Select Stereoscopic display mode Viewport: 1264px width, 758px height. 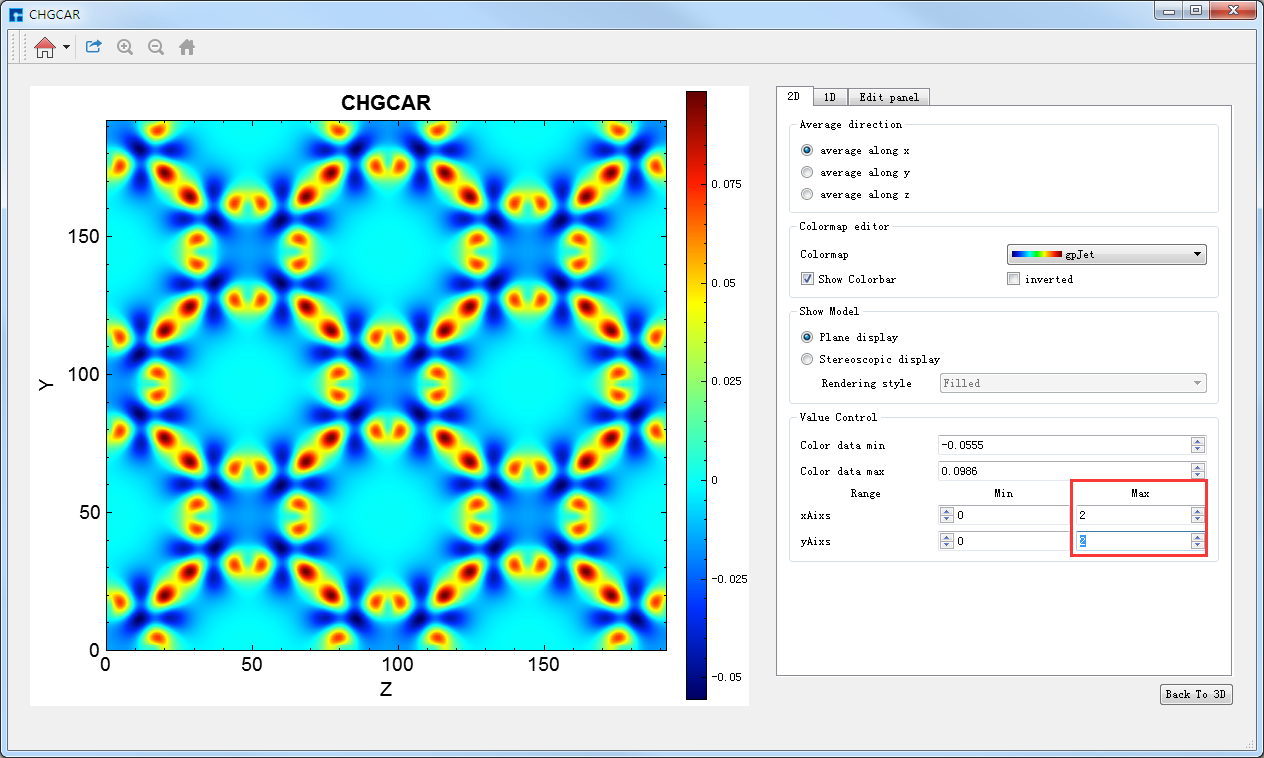(x=807, y=359)
